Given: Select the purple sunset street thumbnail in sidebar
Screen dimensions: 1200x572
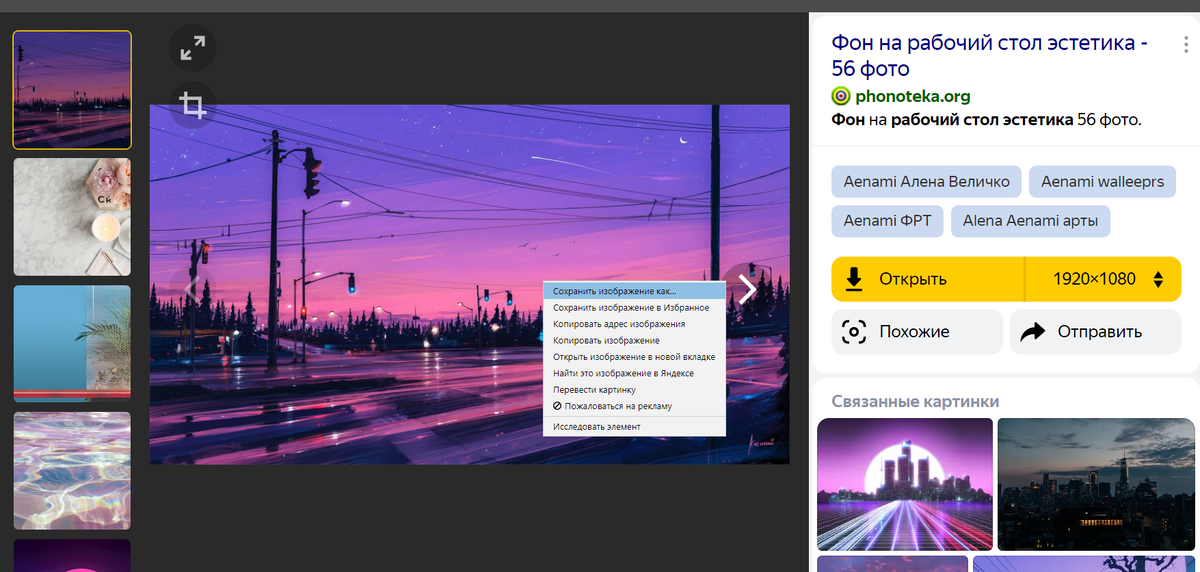Looking at the screenshot, I should pos(72,90).
